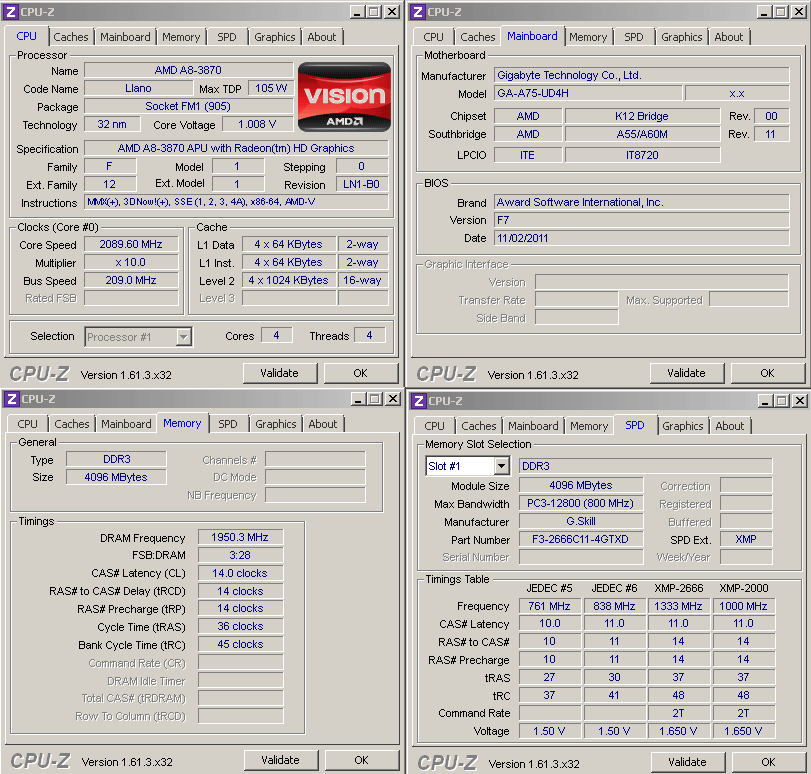Click CPU-Z title icon in AMD A8-3870 processor window

point(11,12)
